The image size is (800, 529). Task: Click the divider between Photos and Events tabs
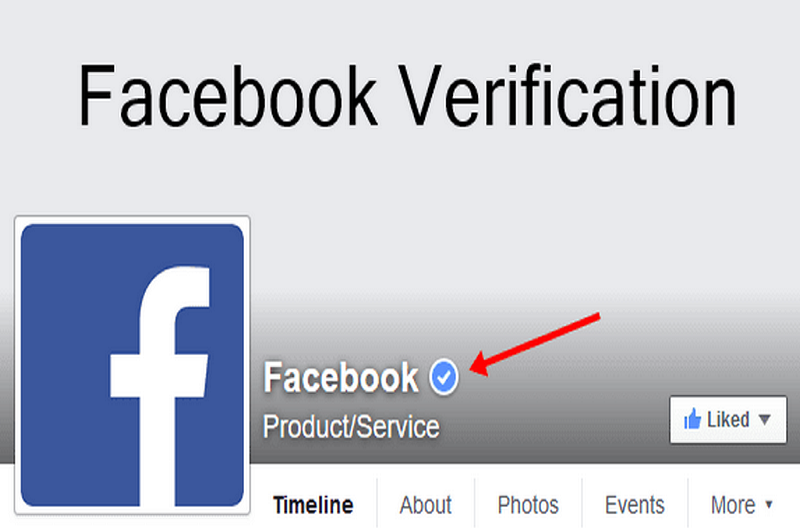click(582, 503)
